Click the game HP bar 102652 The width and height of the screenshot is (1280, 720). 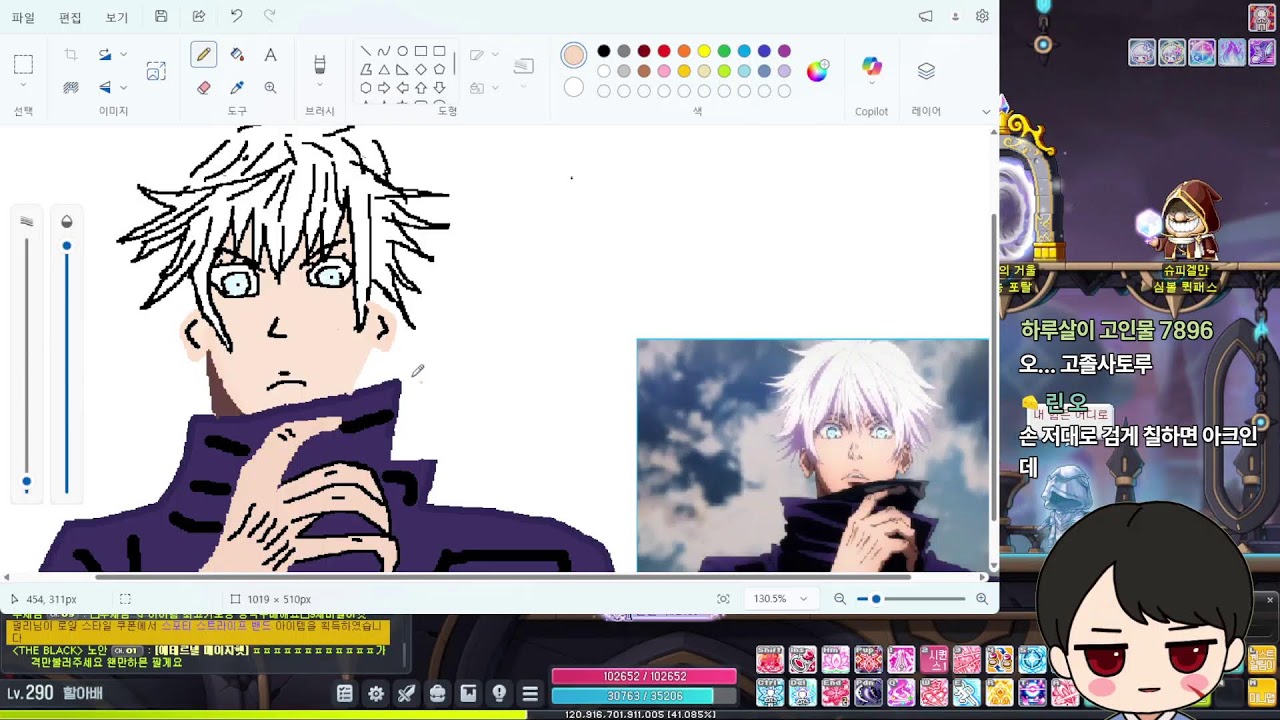(x=644, y=677)
